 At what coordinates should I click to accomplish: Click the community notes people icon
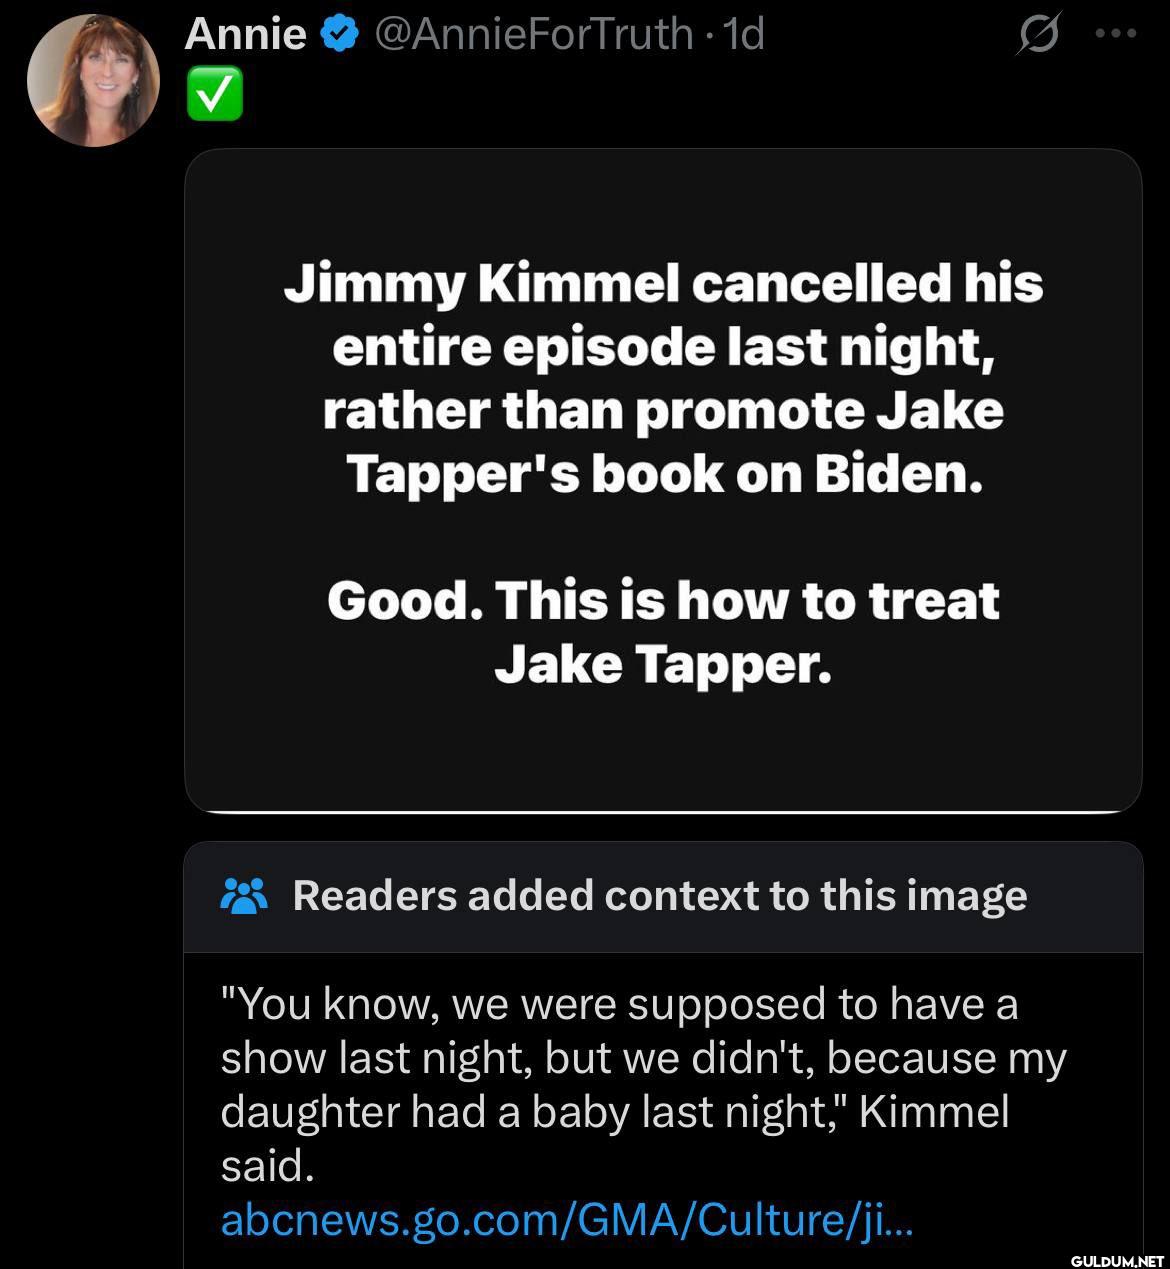point(242,896)
